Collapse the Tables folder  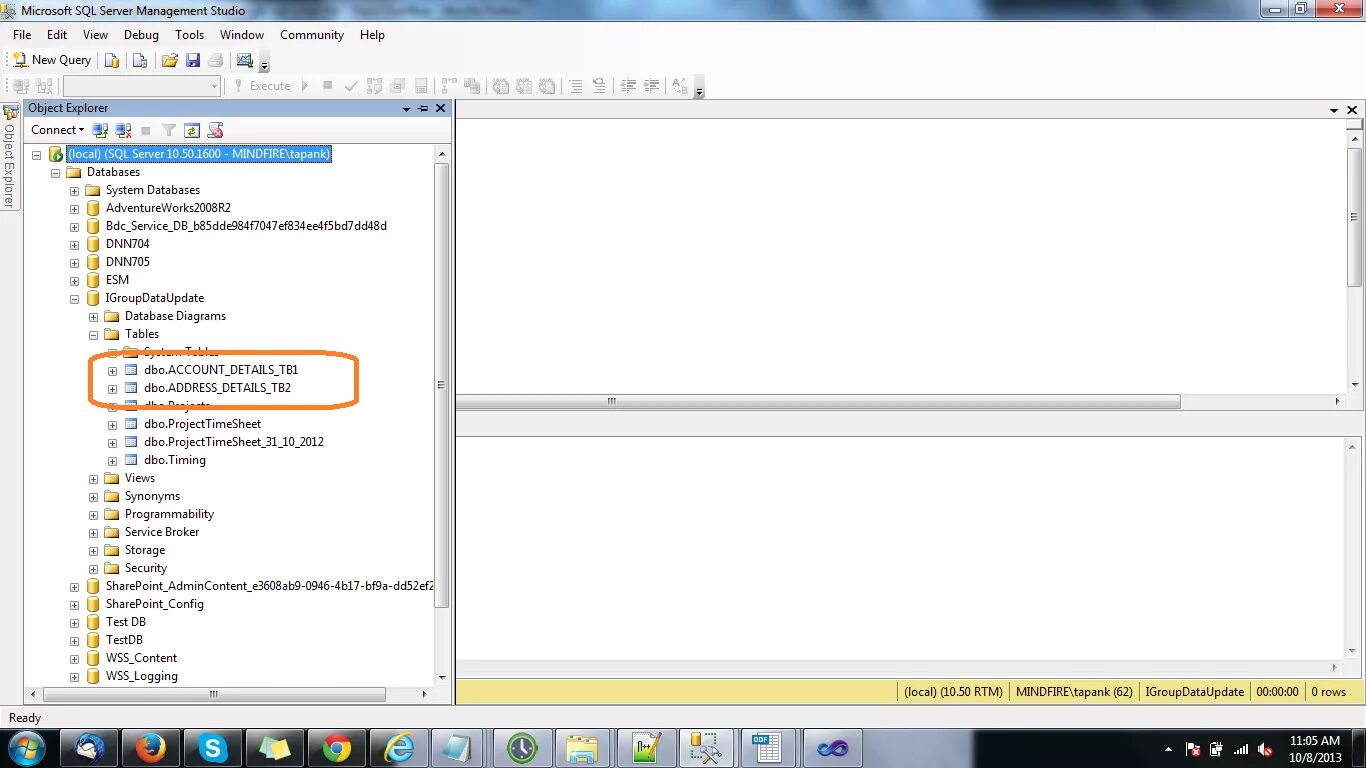[93, 335]
